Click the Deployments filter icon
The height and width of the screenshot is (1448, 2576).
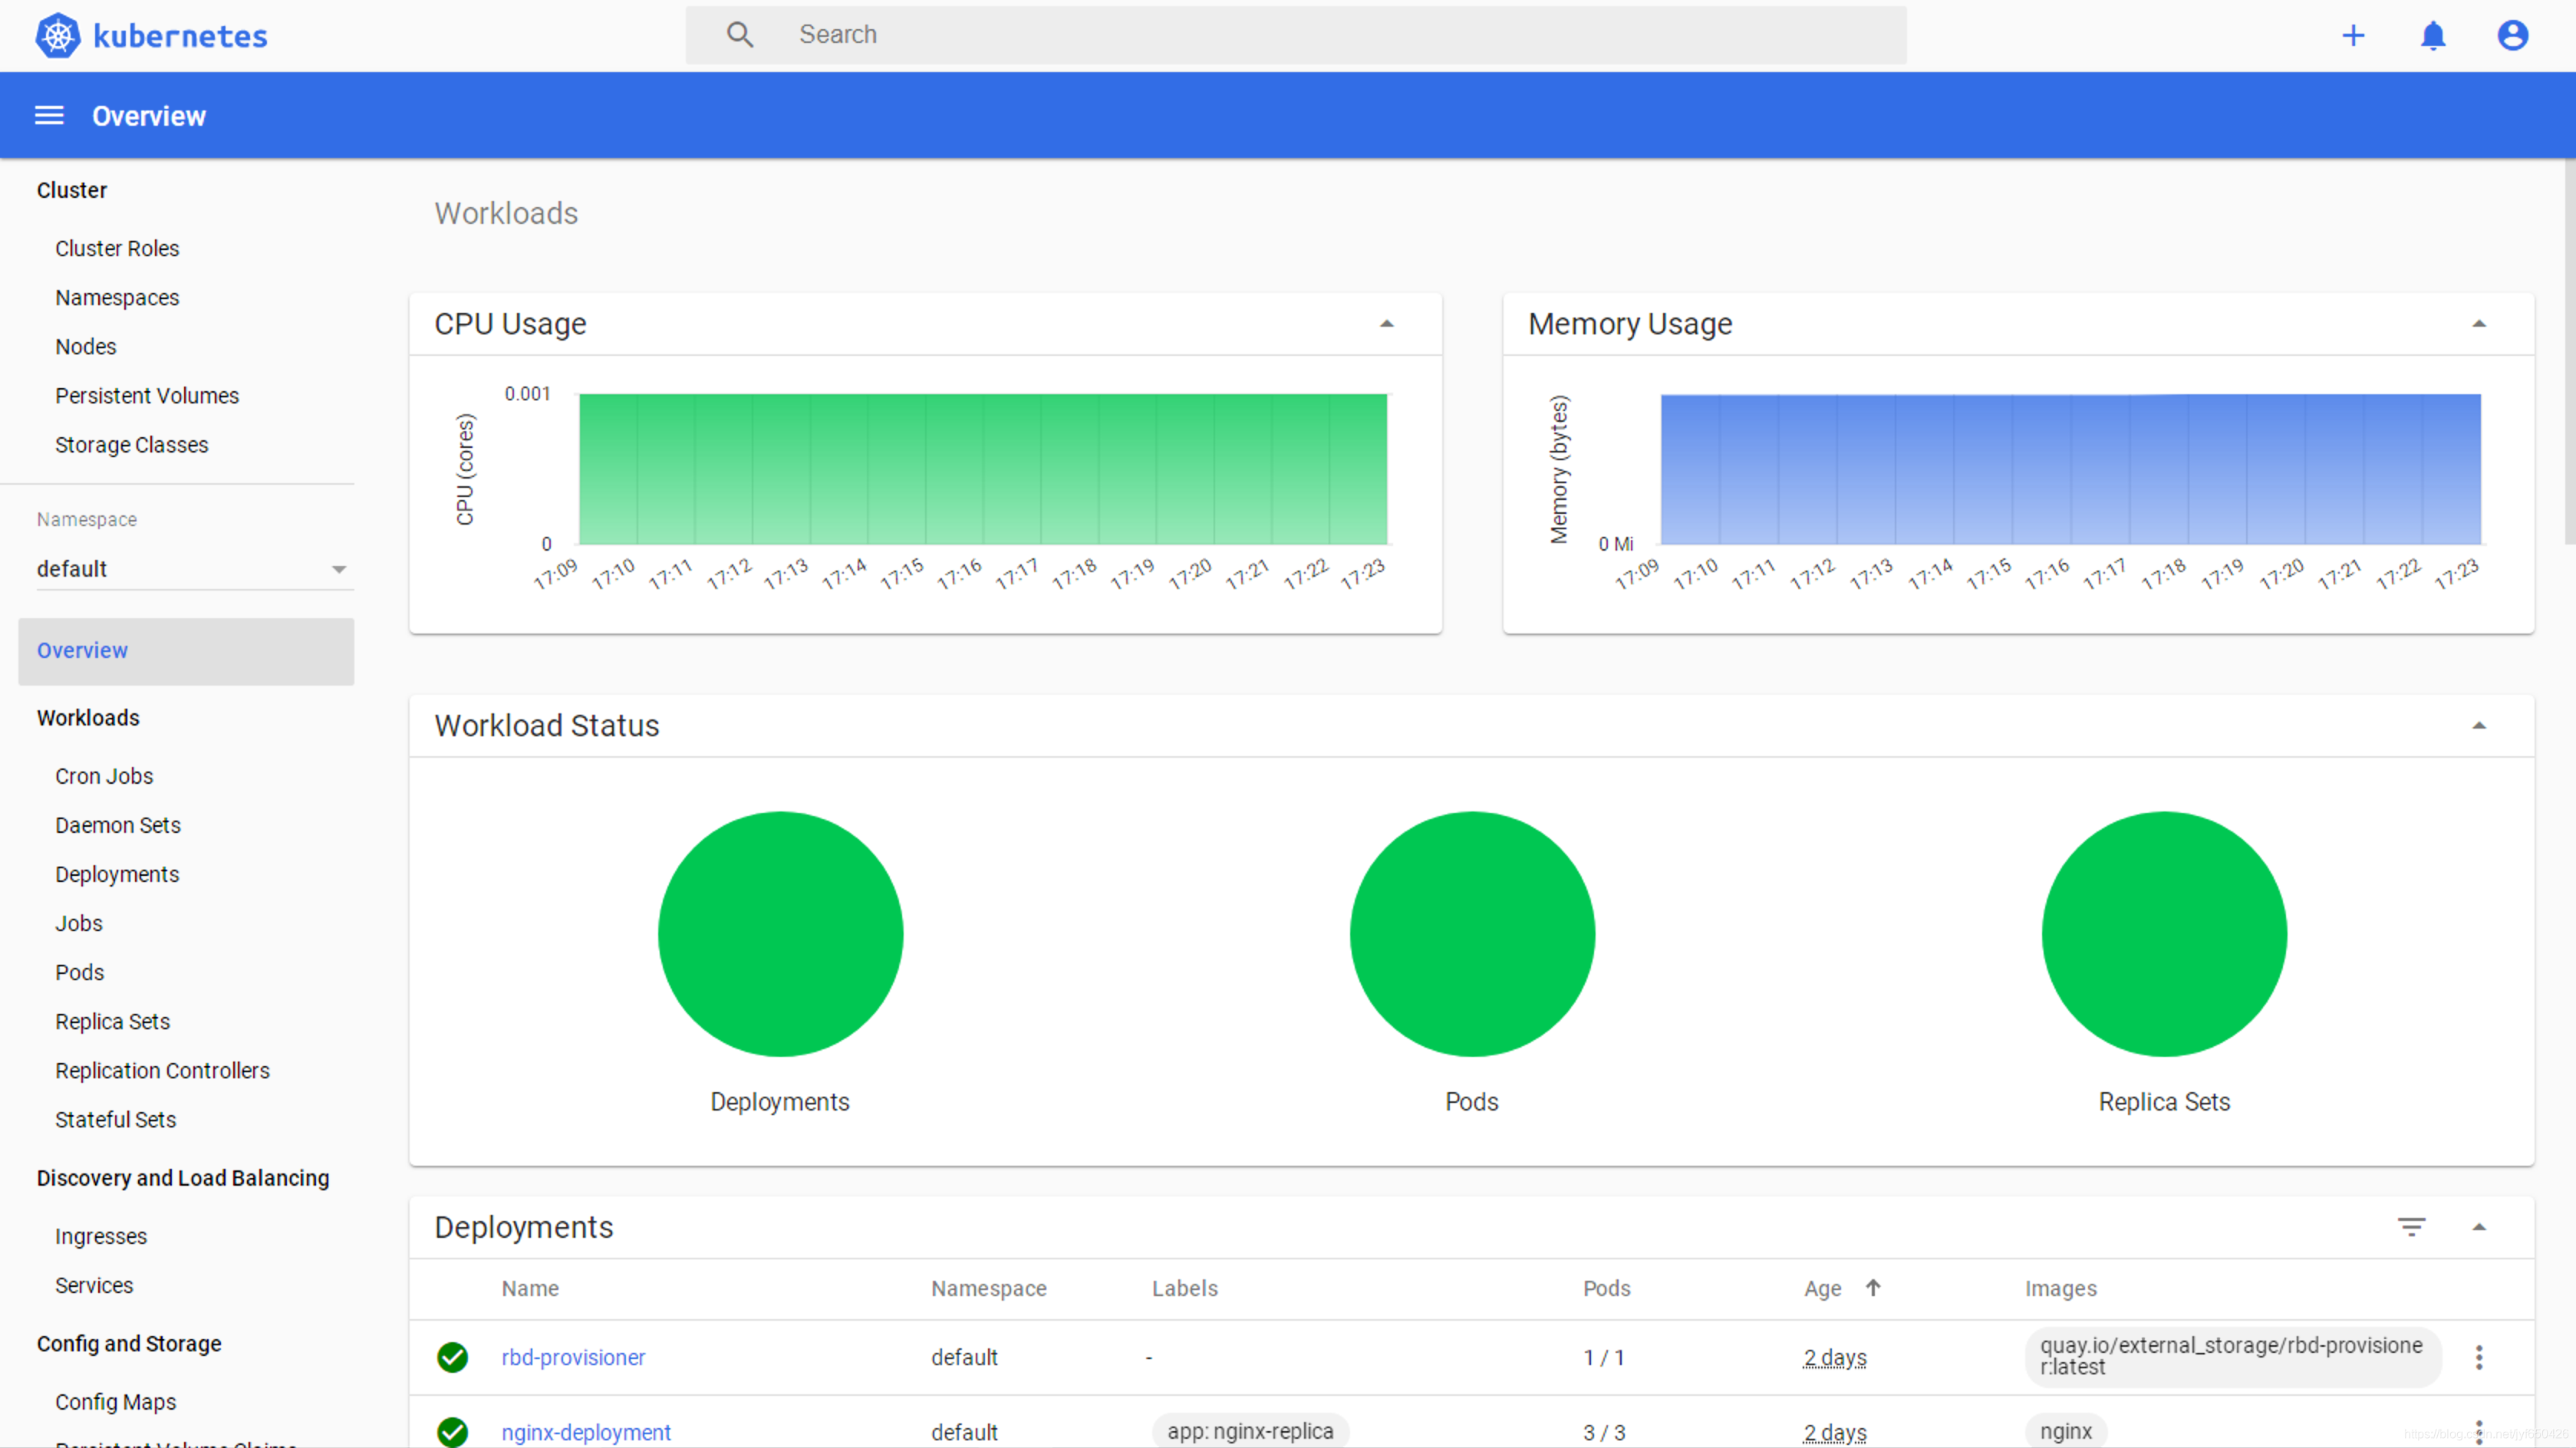(2411, 1227)
